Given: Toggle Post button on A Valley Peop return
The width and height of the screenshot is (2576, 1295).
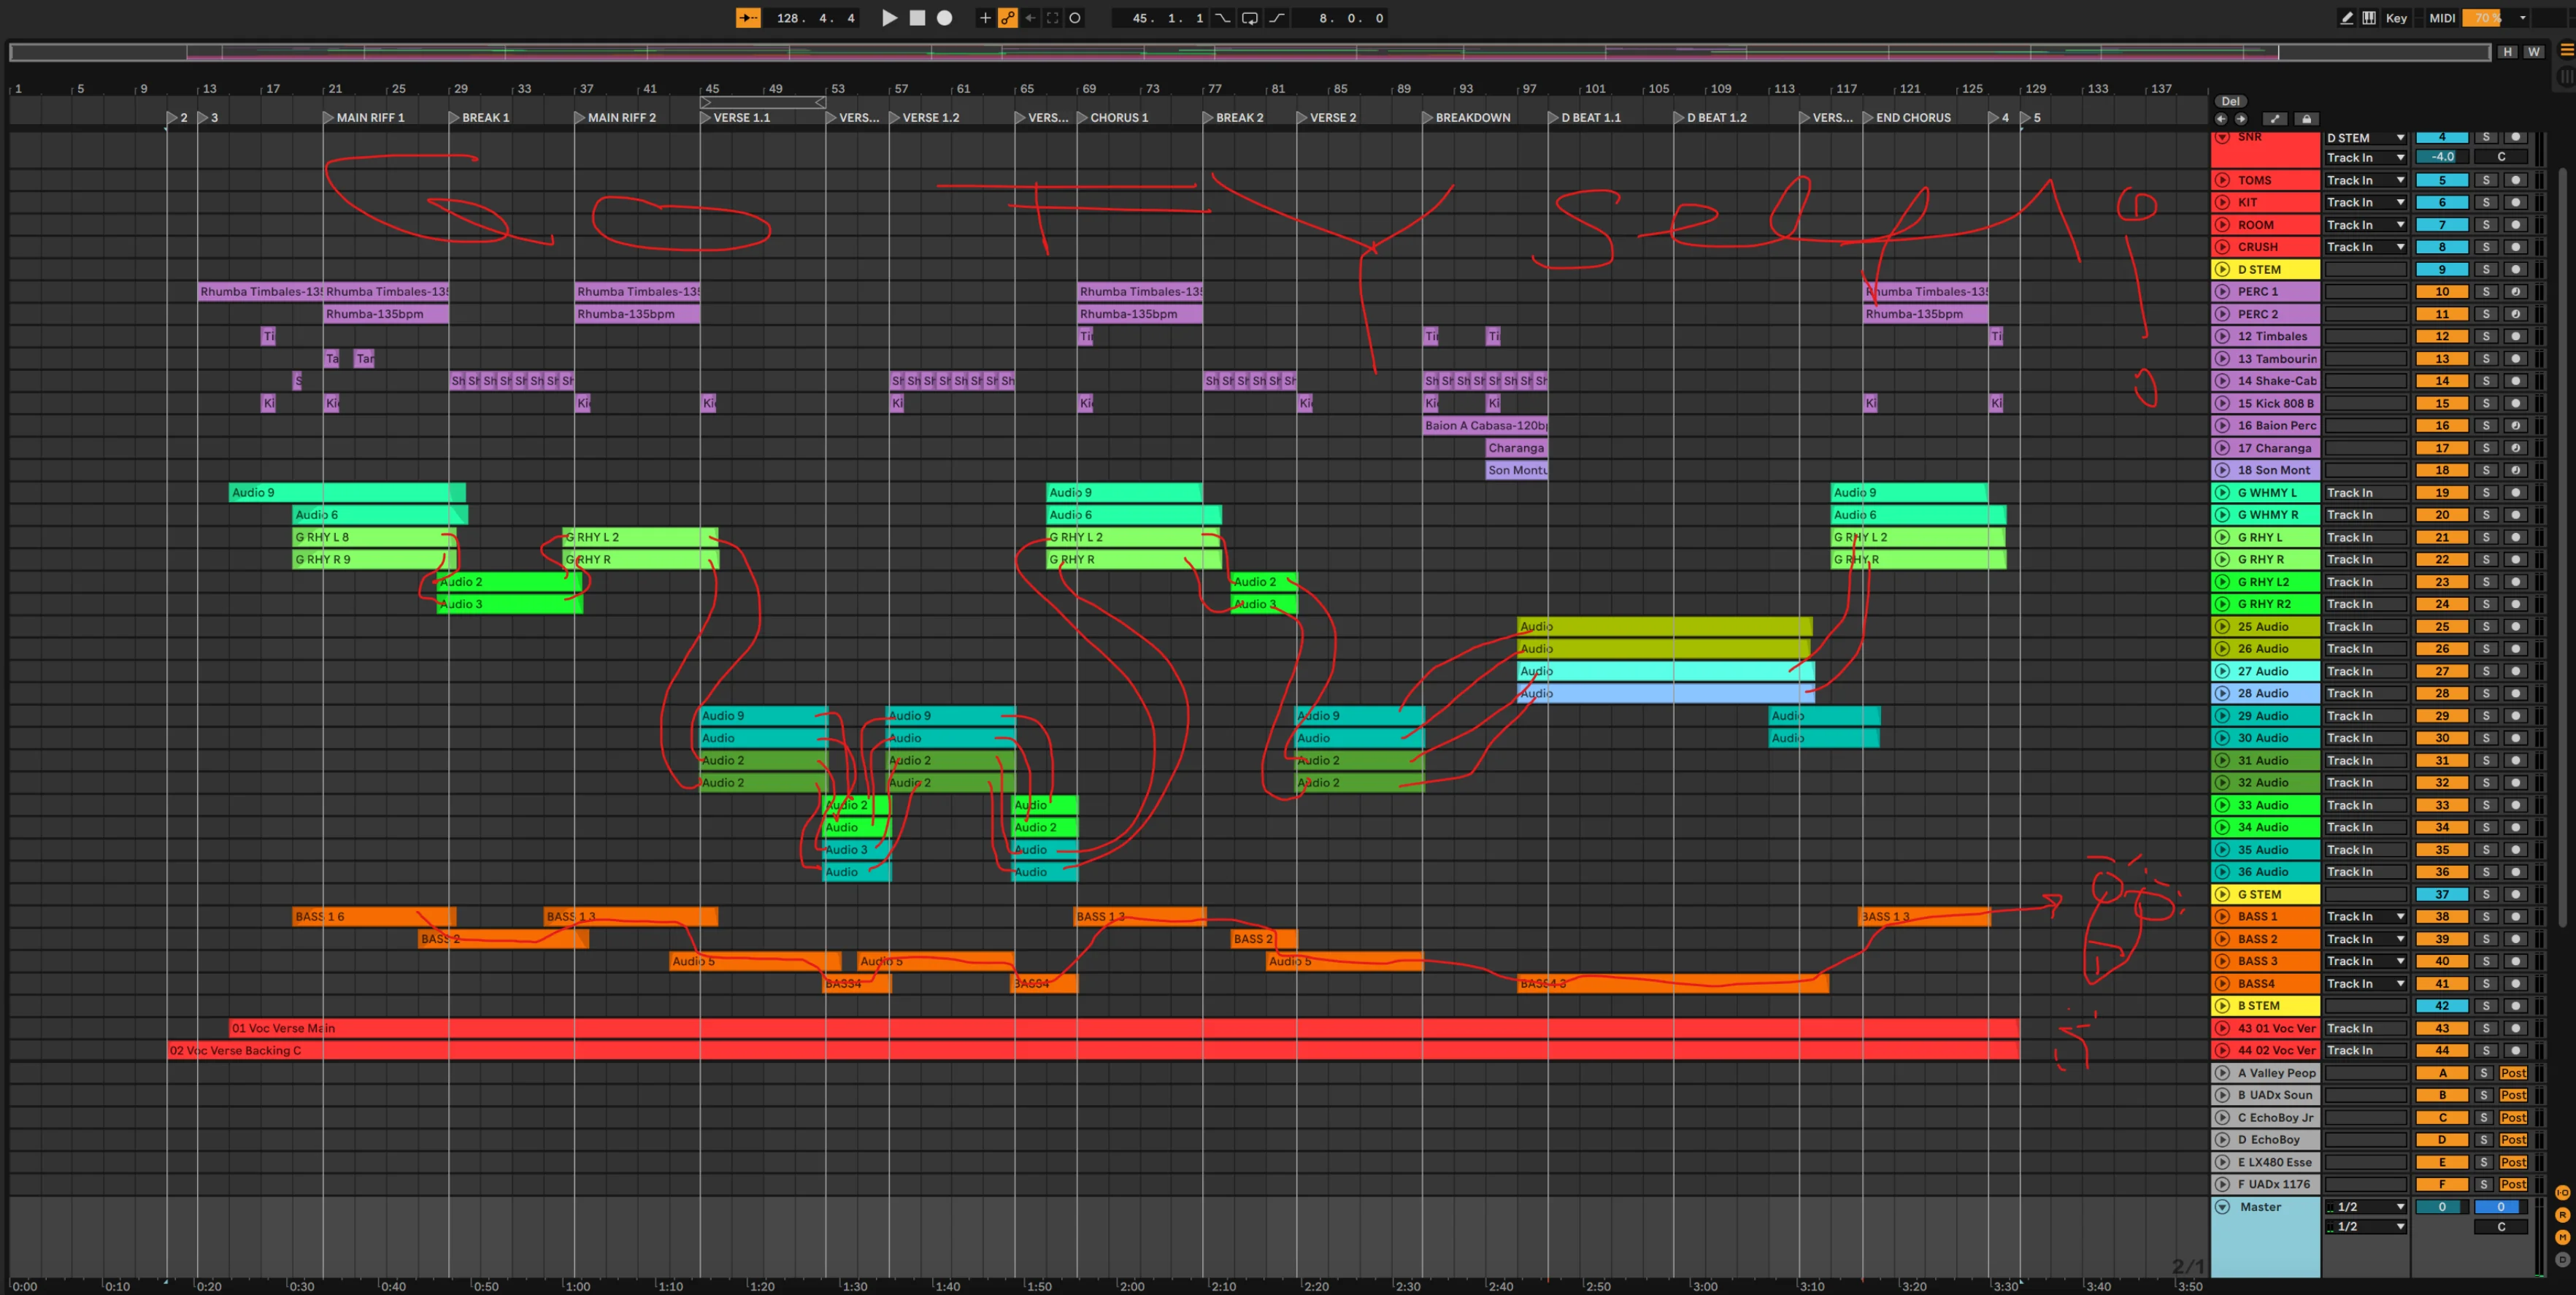Looking at the screenshot, I should (2513, 1073).
